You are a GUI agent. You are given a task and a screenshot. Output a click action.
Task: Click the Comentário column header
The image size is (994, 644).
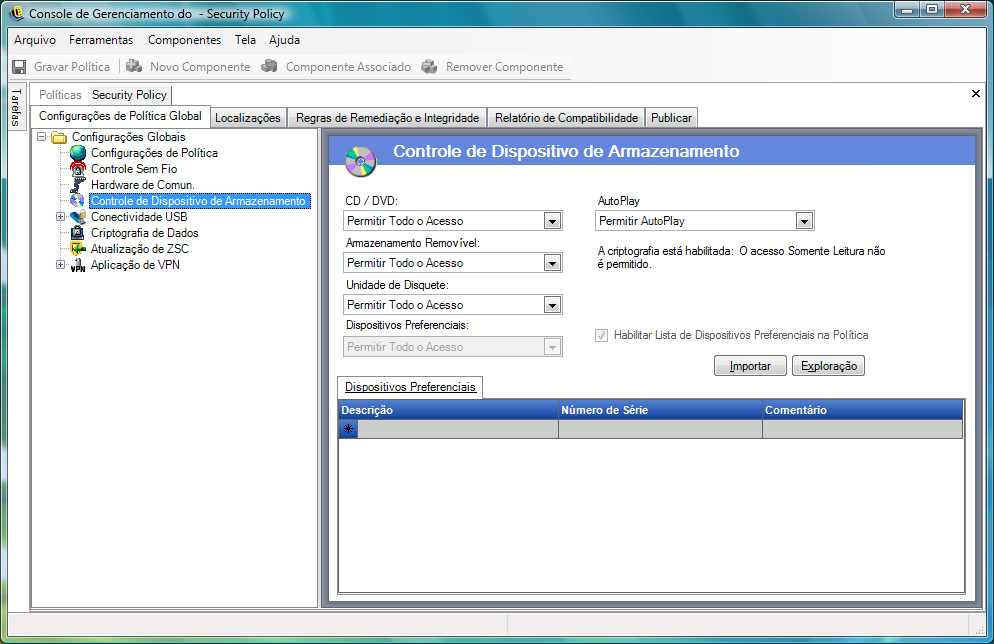tap(862, 410)
